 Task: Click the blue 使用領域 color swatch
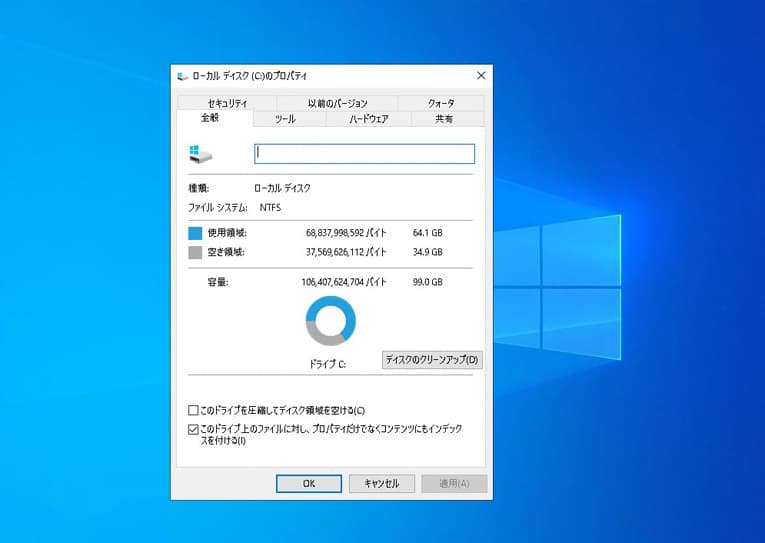tap(195, 233)
